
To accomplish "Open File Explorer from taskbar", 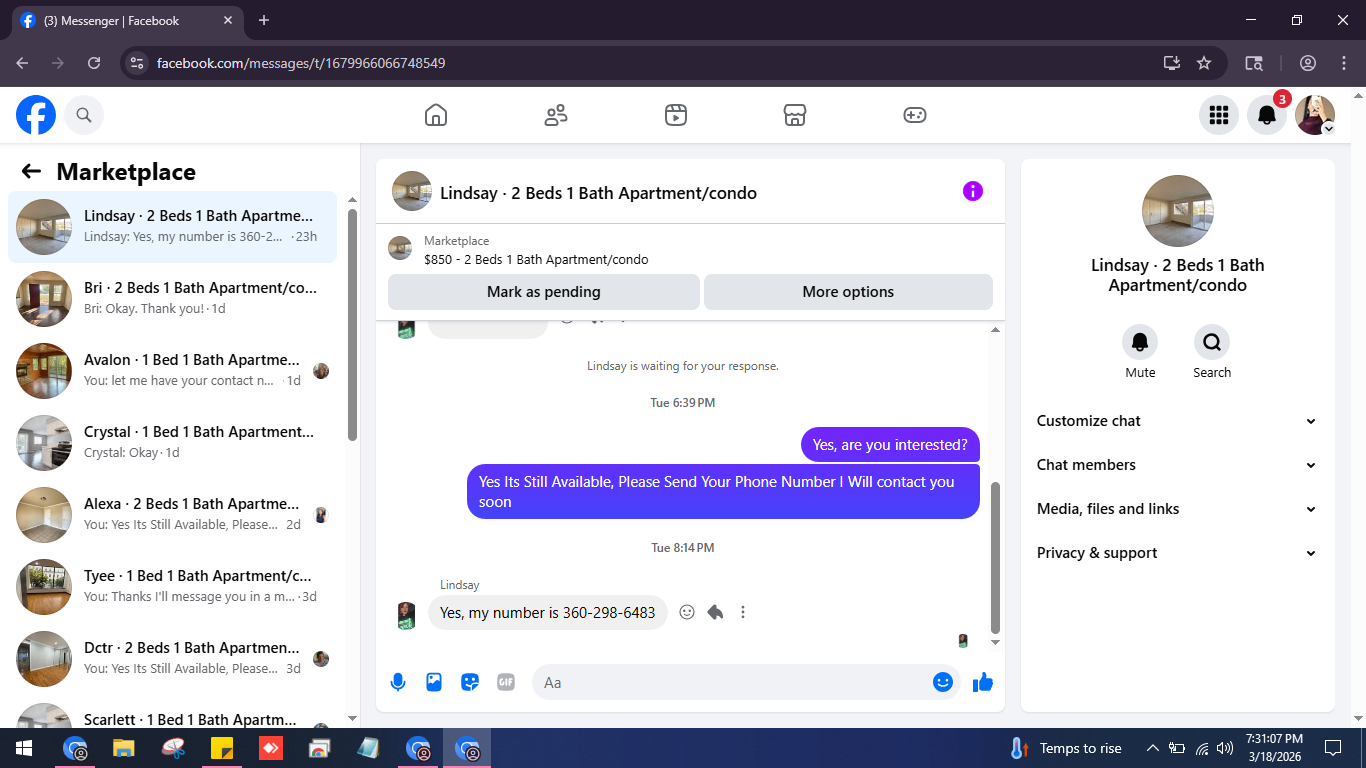I will [x=123, y=748].
